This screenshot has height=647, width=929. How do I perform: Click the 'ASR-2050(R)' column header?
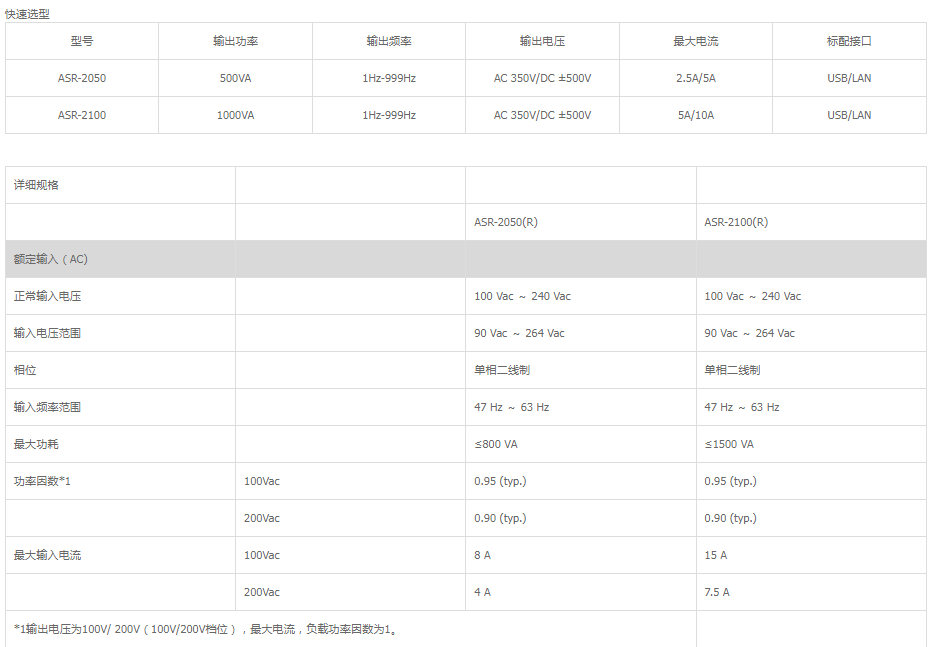[506, 222]
